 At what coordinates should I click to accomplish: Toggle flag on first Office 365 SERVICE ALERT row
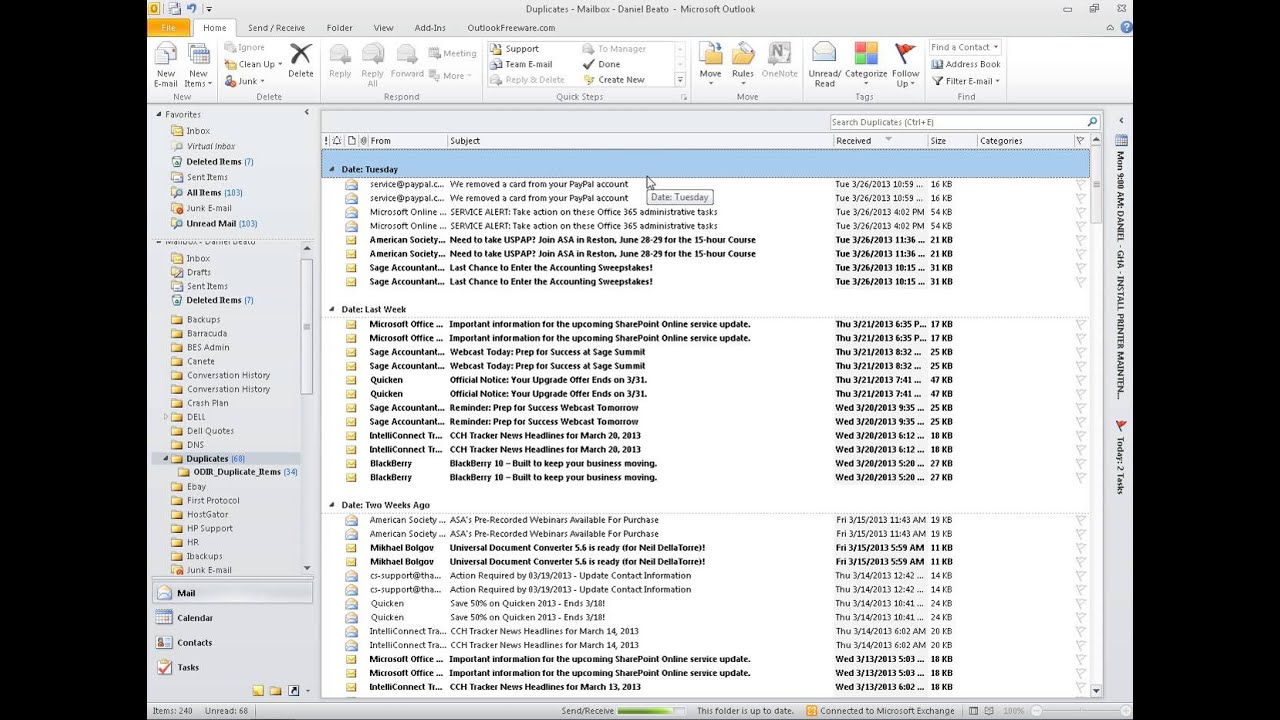pyautogui.click(x=1080, y=212)
